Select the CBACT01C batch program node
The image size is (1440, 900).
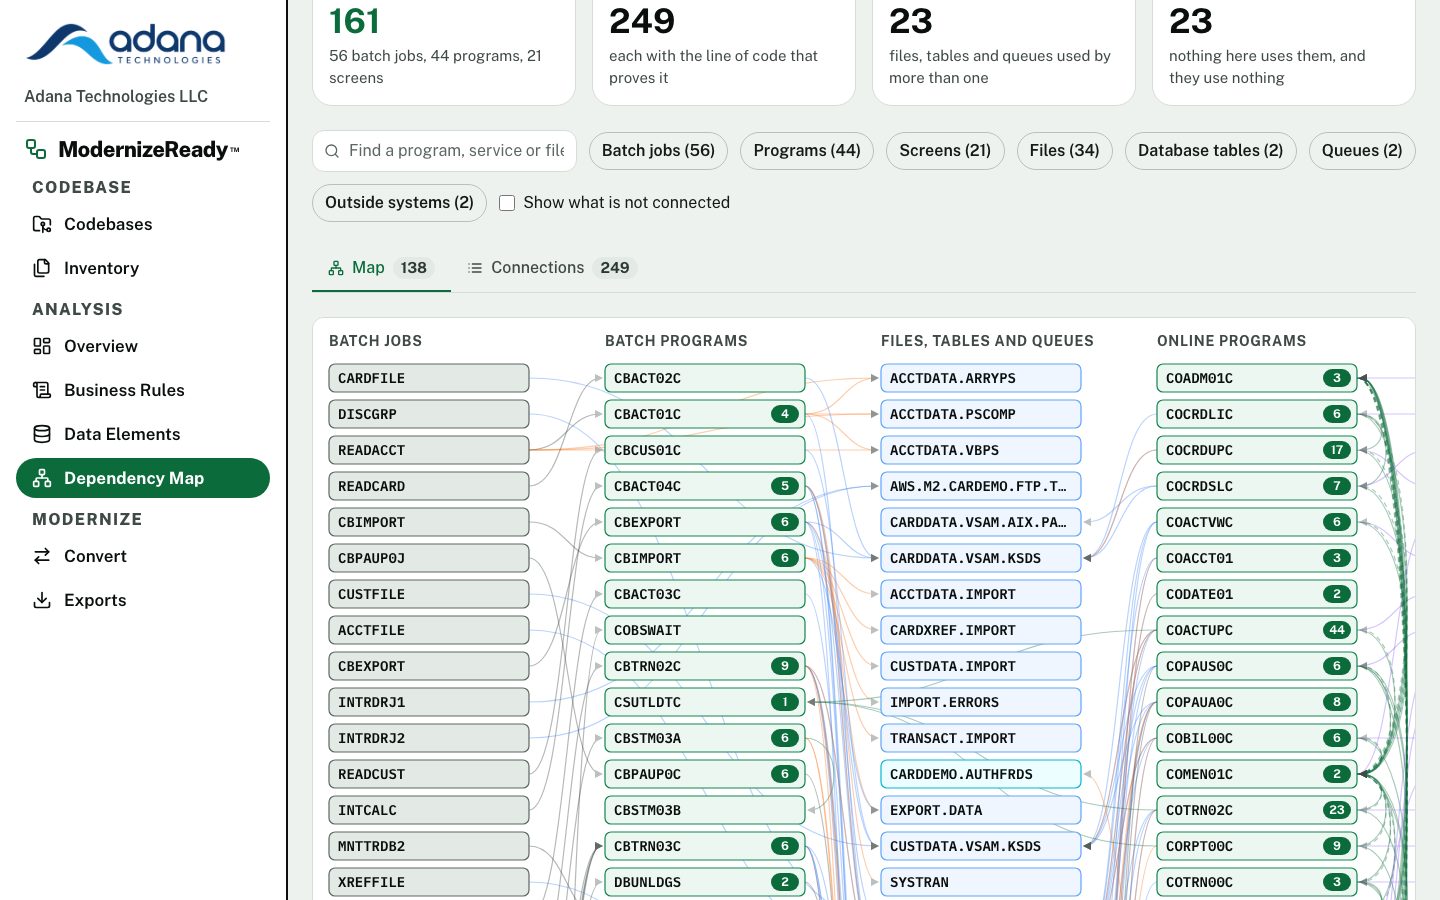coord(705,414)
